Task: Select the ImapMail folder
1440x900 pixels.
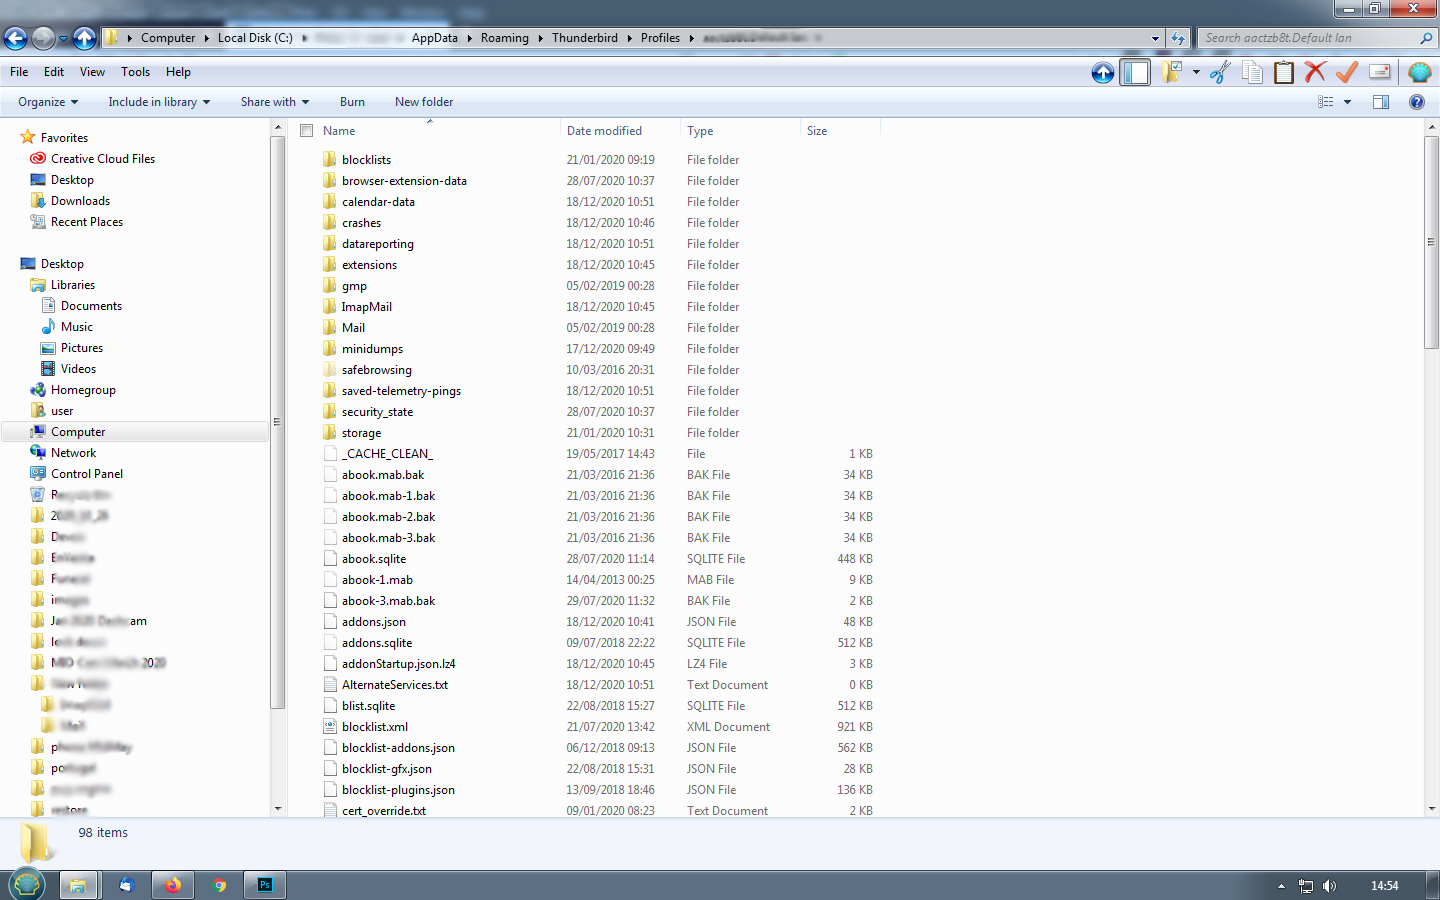Action: pos(366,307)
